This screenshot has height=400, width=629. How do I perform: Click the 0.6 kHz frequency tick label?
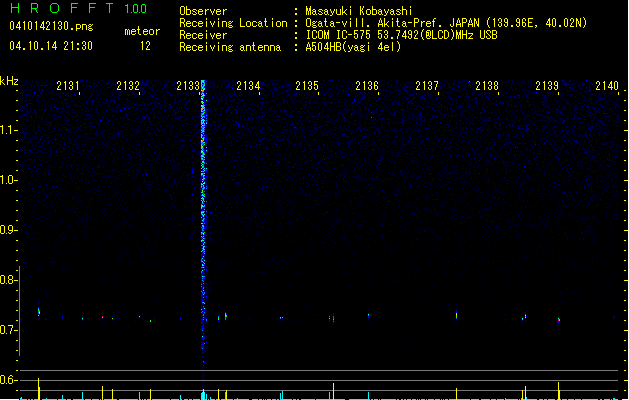tap(8, 380)
